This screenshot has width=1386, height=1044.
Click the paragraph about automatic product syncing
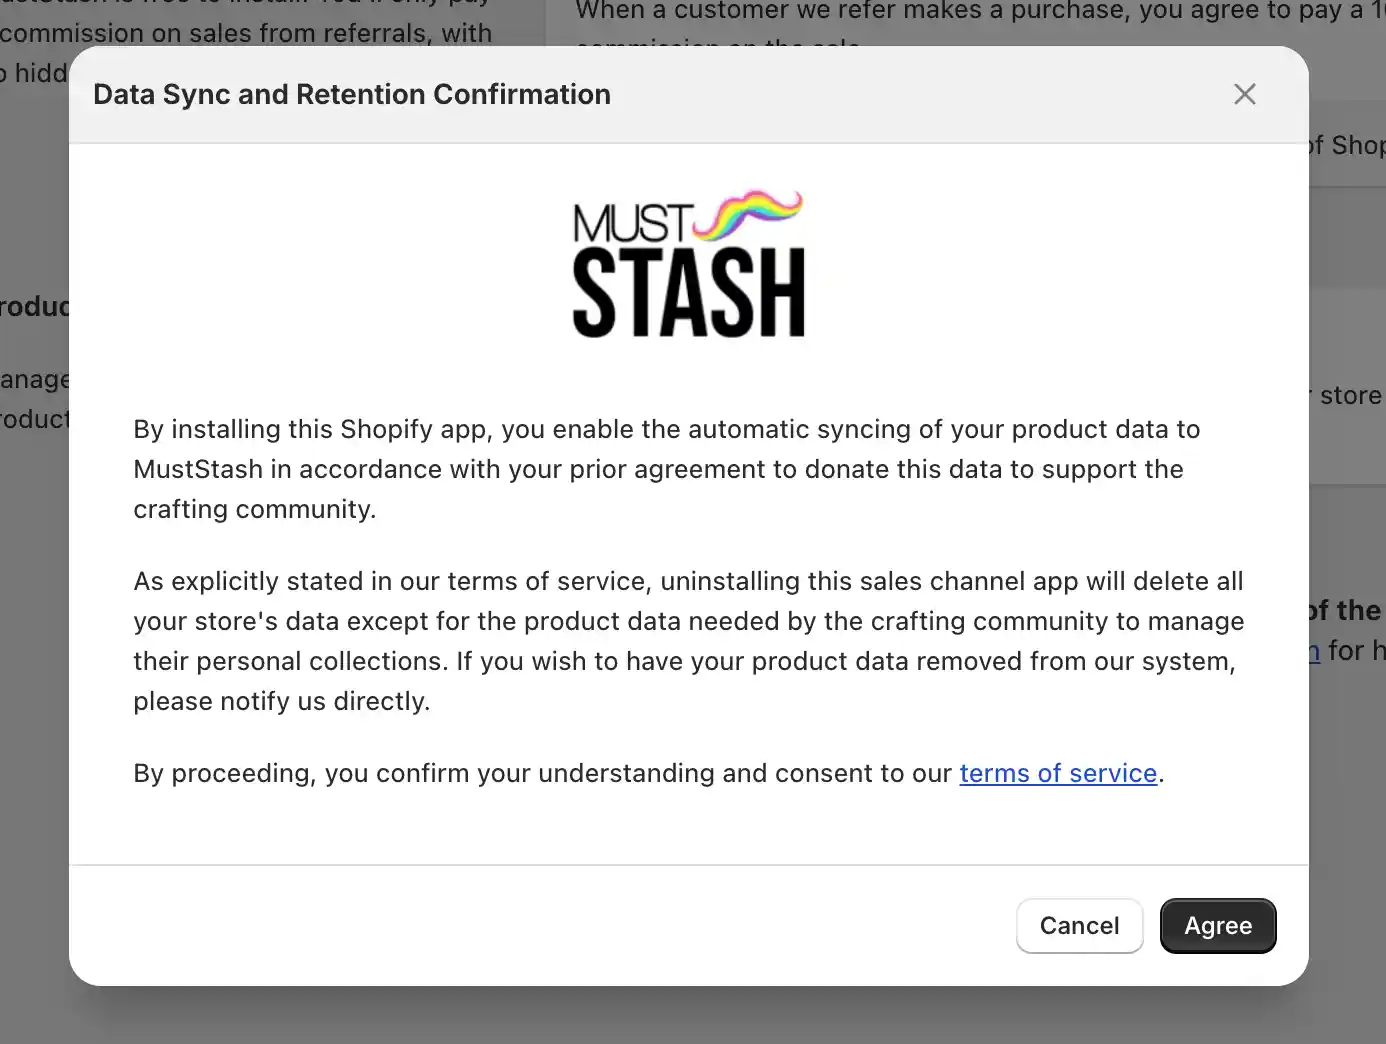667,469
